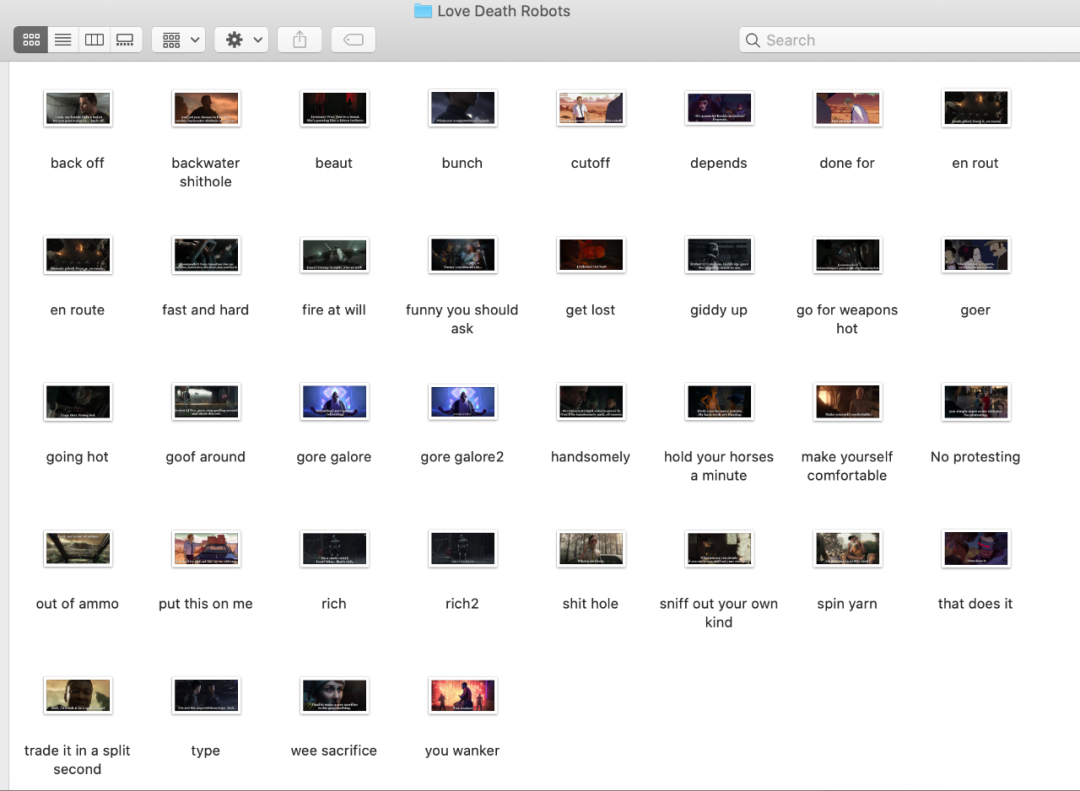Select the 'back off' thumbnail
Image resolution: width=1080 pixels, height=791 pixels.
78,108
